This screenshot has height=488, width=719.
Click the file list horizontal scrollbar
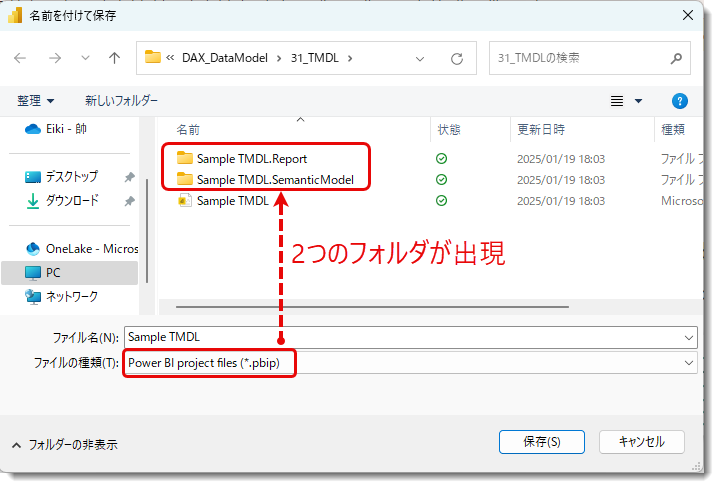[372, 307]
